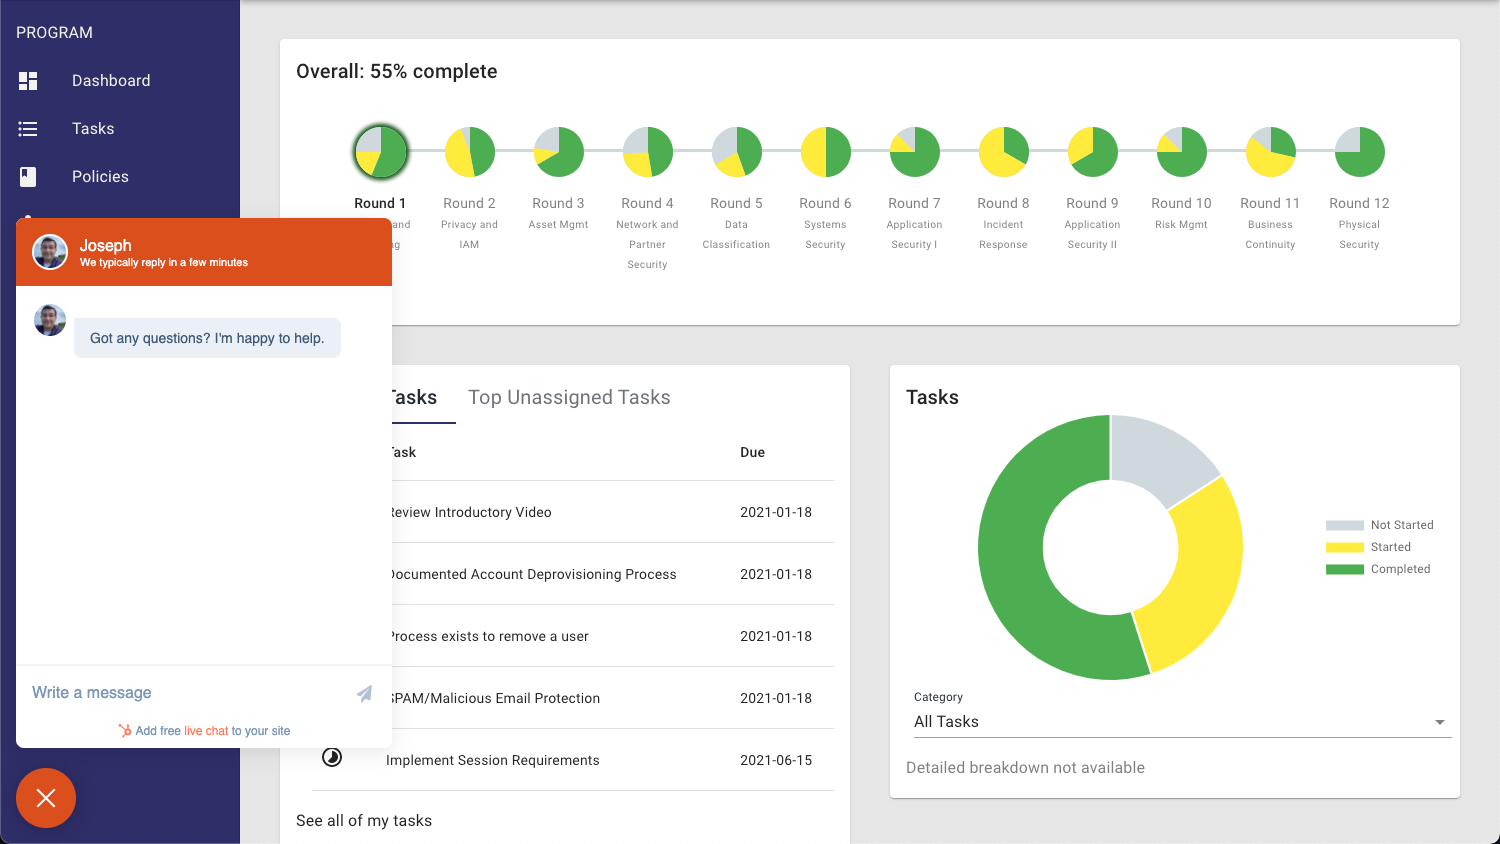
Task: Send chat message with paper plane icon
Action: tap(364, 693)
